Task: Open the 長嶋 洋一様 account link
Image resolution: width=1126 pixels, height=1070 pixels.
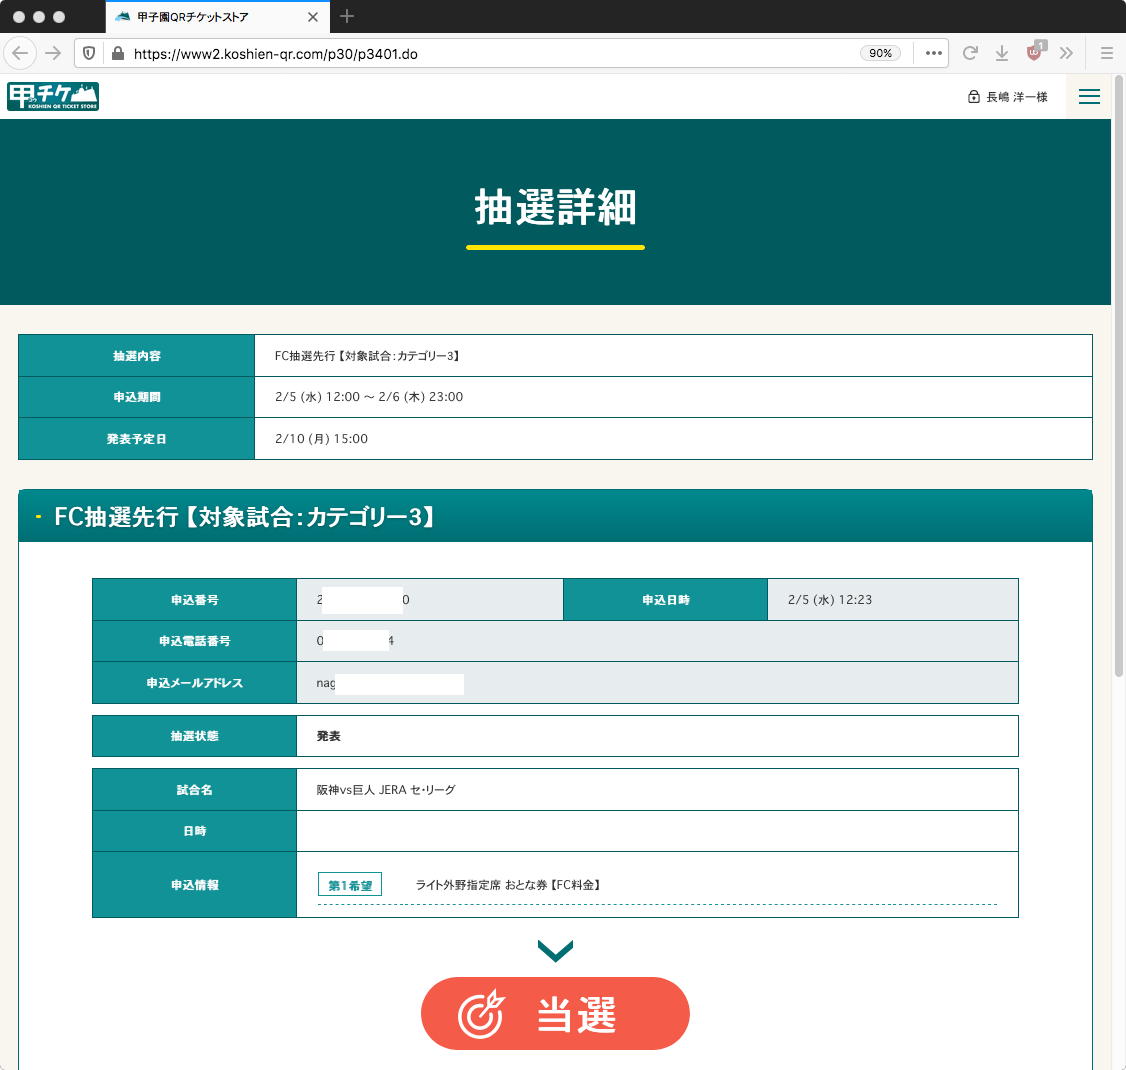Action: pyautogui.click(x=1008, y=97)
